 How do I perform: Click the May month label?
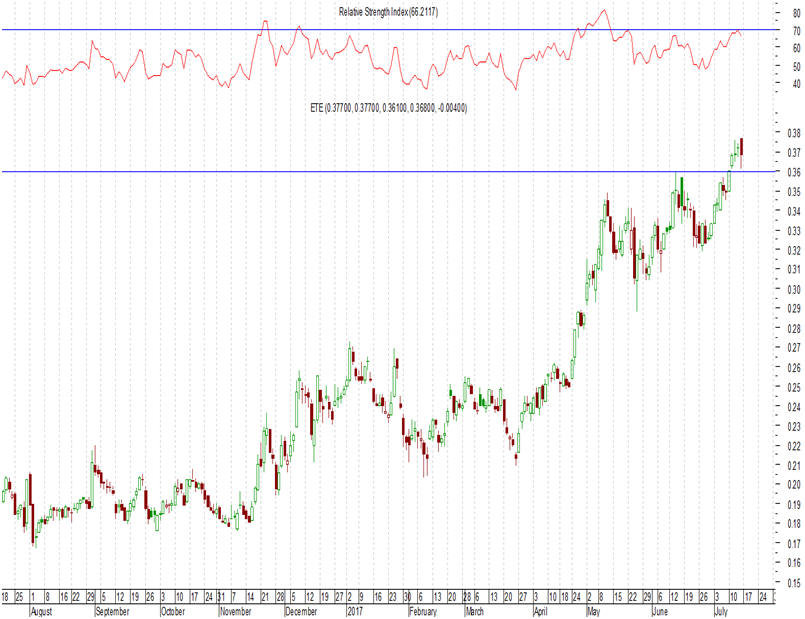(x=593, y=611)
